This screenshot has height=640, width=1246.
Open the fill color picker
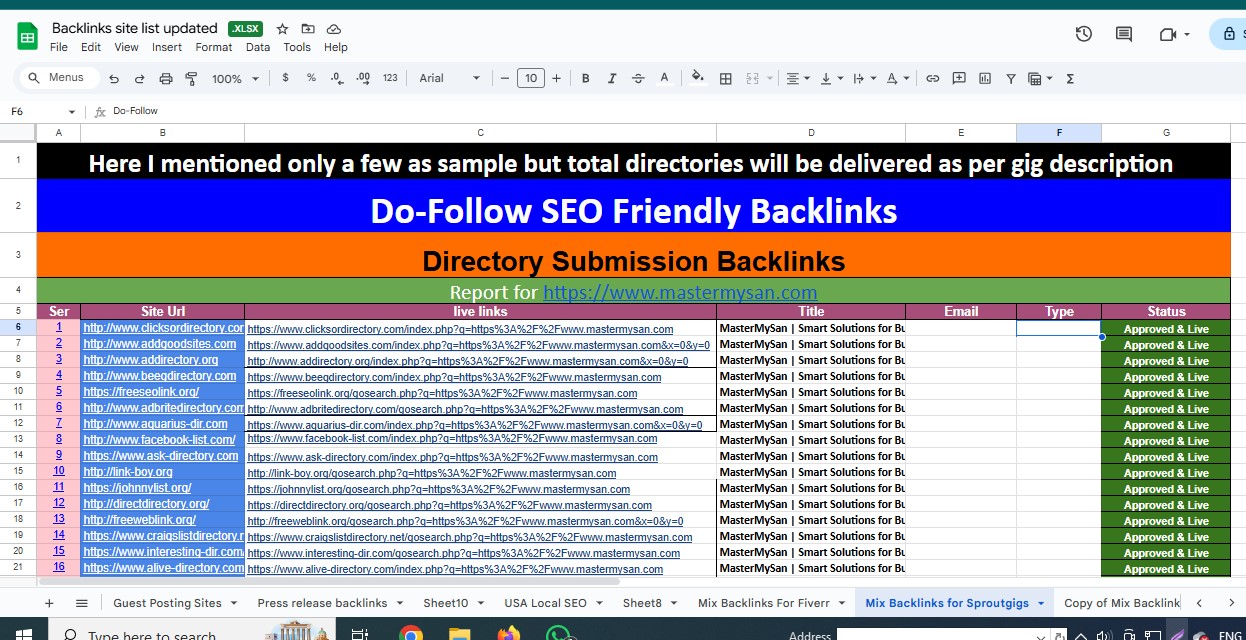pyautogui.click(x=697, y=78)
